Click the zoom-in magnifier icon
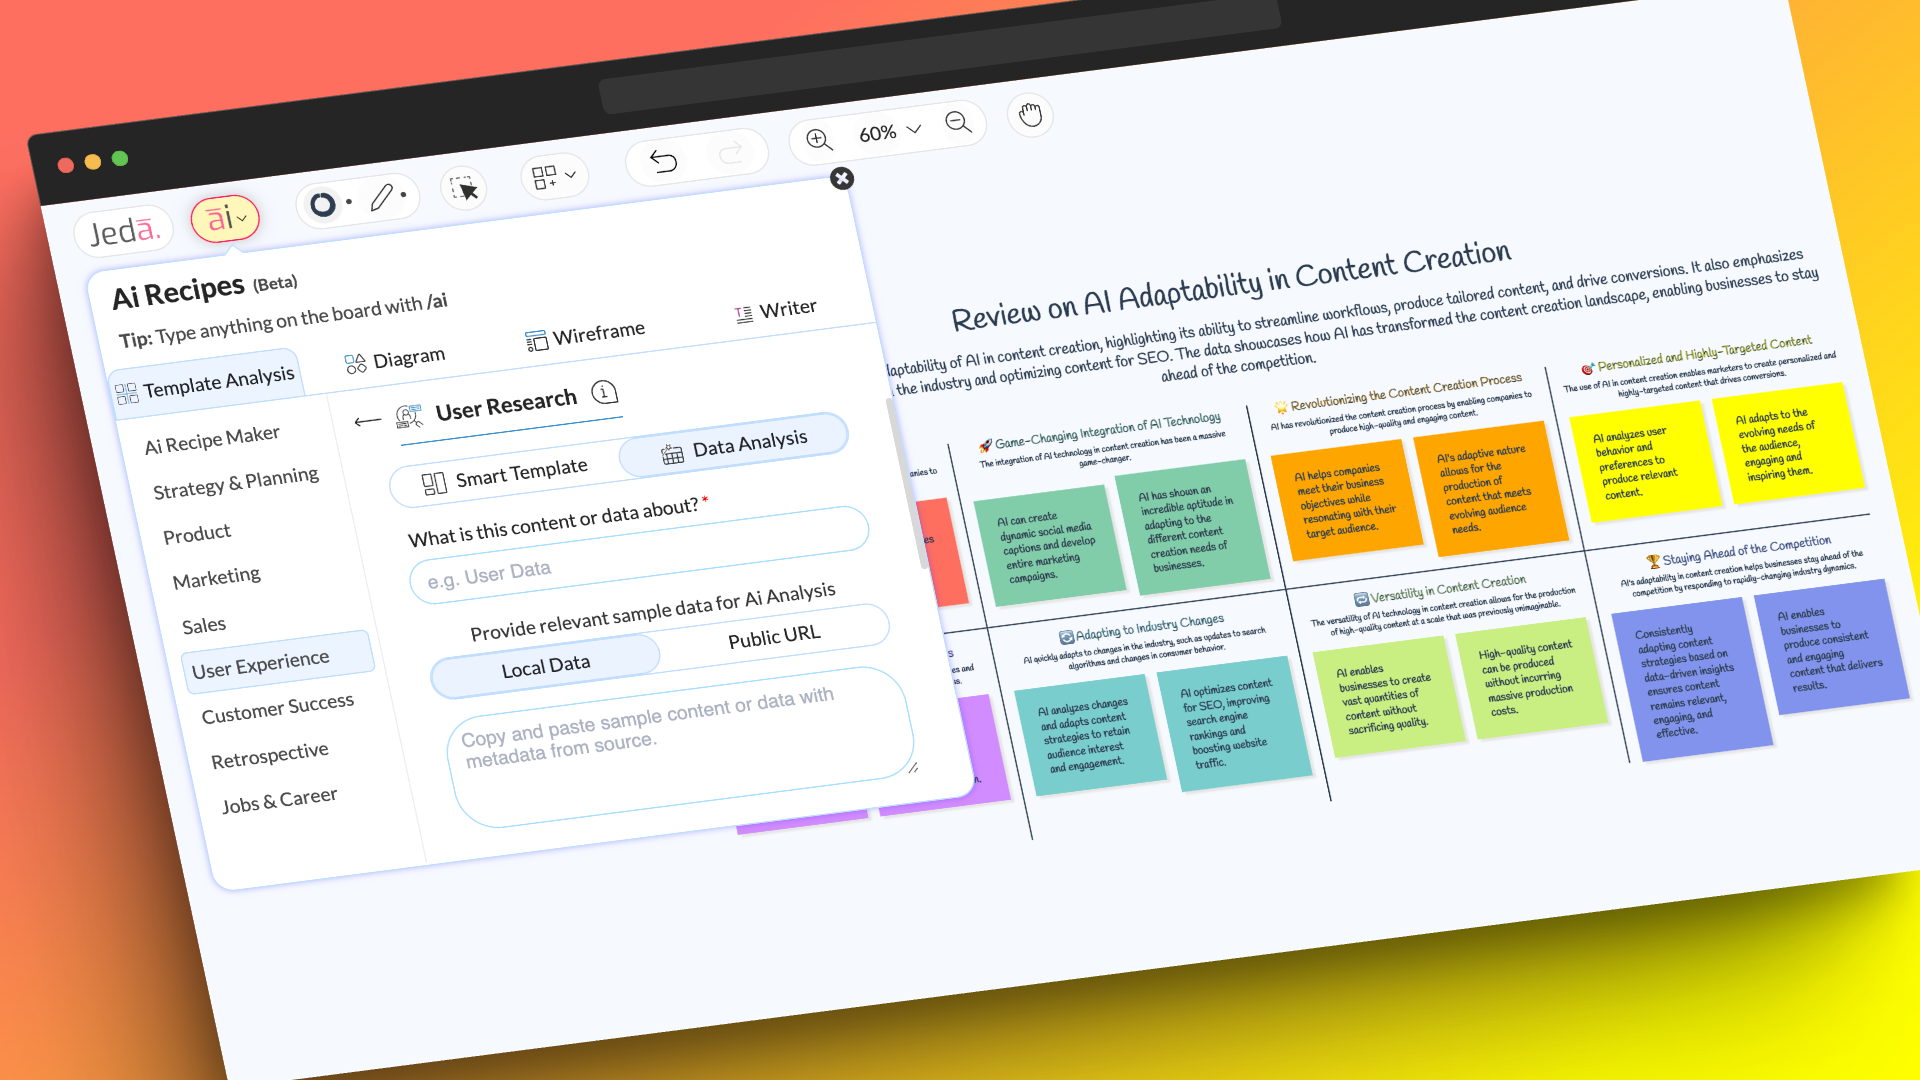Image resolution: width=1920 pixels, height=1080 pixels. pyautogui.click(x=818, y=141)
